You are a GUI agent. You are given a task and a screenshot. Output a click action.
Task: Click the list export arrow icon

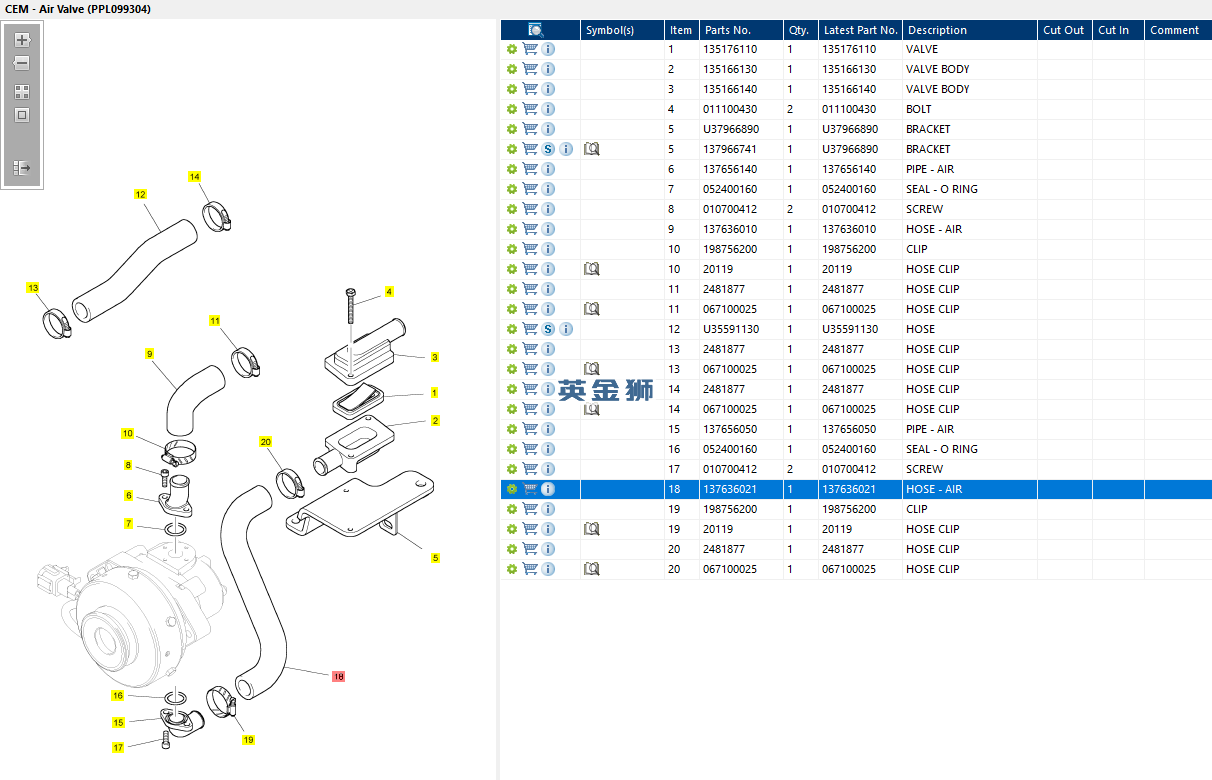click(22, 168)
